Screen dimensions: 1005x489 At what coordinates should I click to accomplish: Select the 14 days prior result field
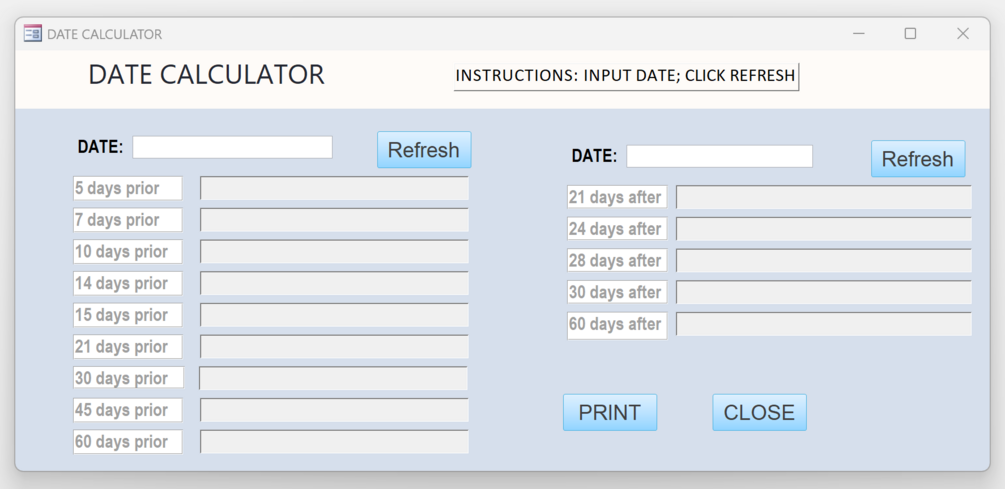pos(335,283)
